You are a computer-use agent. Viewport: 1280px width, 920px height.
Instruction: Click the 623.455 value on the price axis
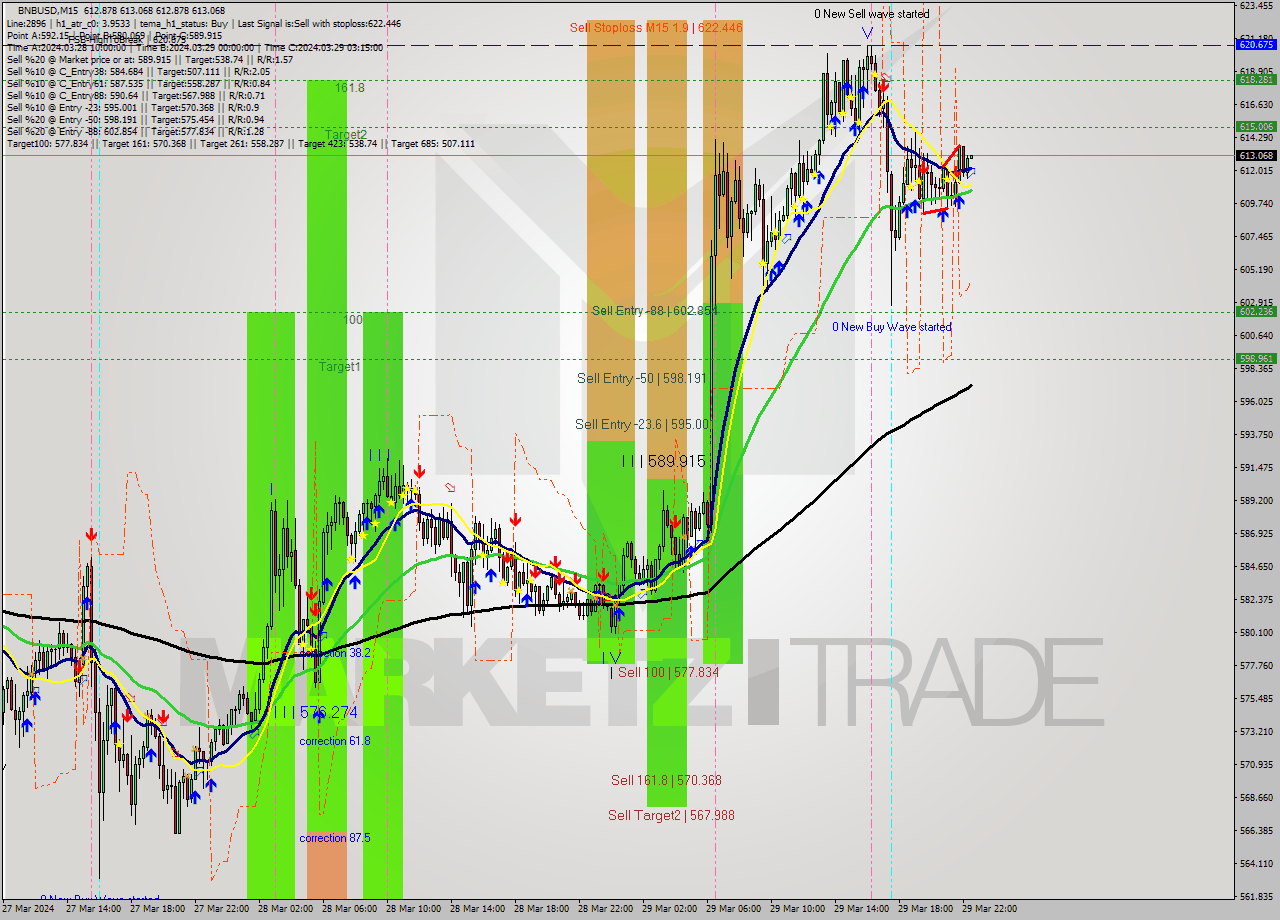(1256, 6)
